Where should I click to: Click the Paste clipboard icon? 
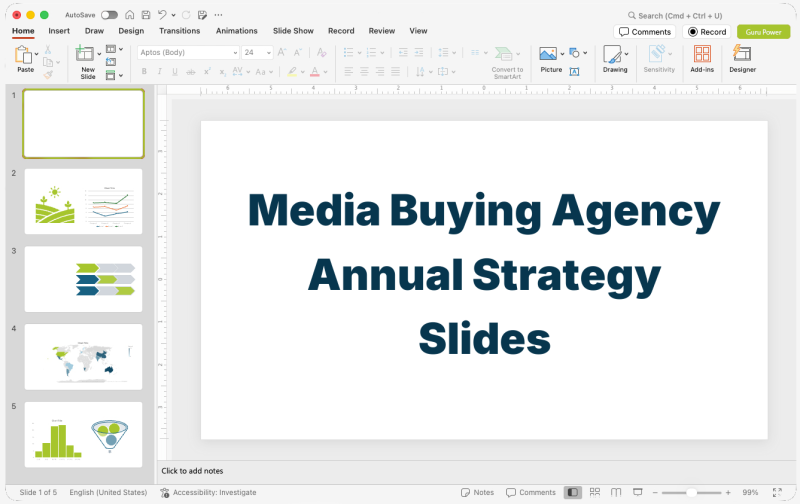(x=23, y=55)
